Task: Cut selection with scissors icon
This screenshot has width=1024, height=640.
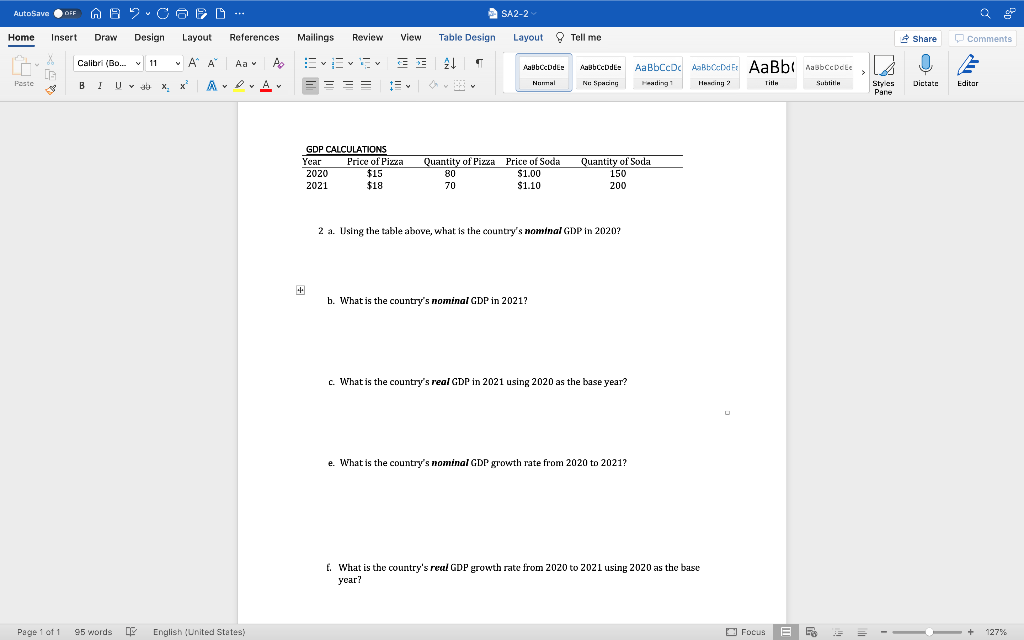Action: click(50, 60)
